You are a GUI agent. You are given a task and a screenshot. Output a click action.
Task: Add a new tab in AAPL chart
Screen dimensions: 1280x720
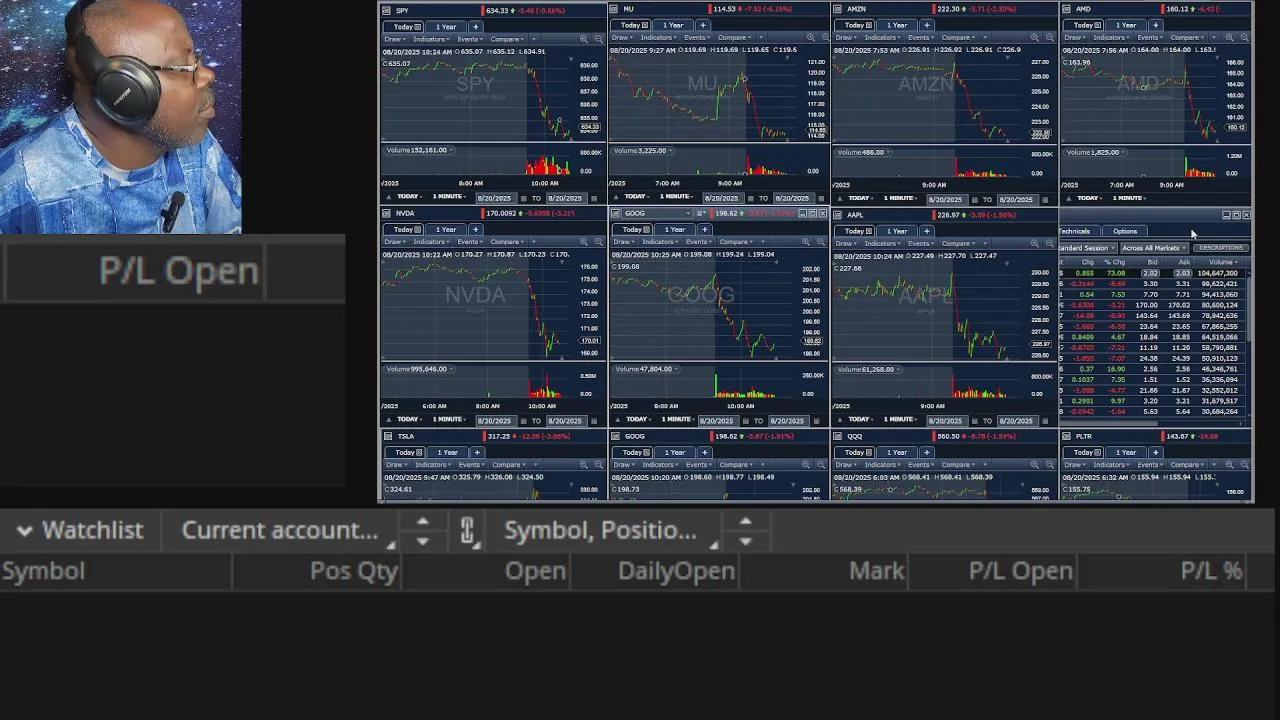927,231
